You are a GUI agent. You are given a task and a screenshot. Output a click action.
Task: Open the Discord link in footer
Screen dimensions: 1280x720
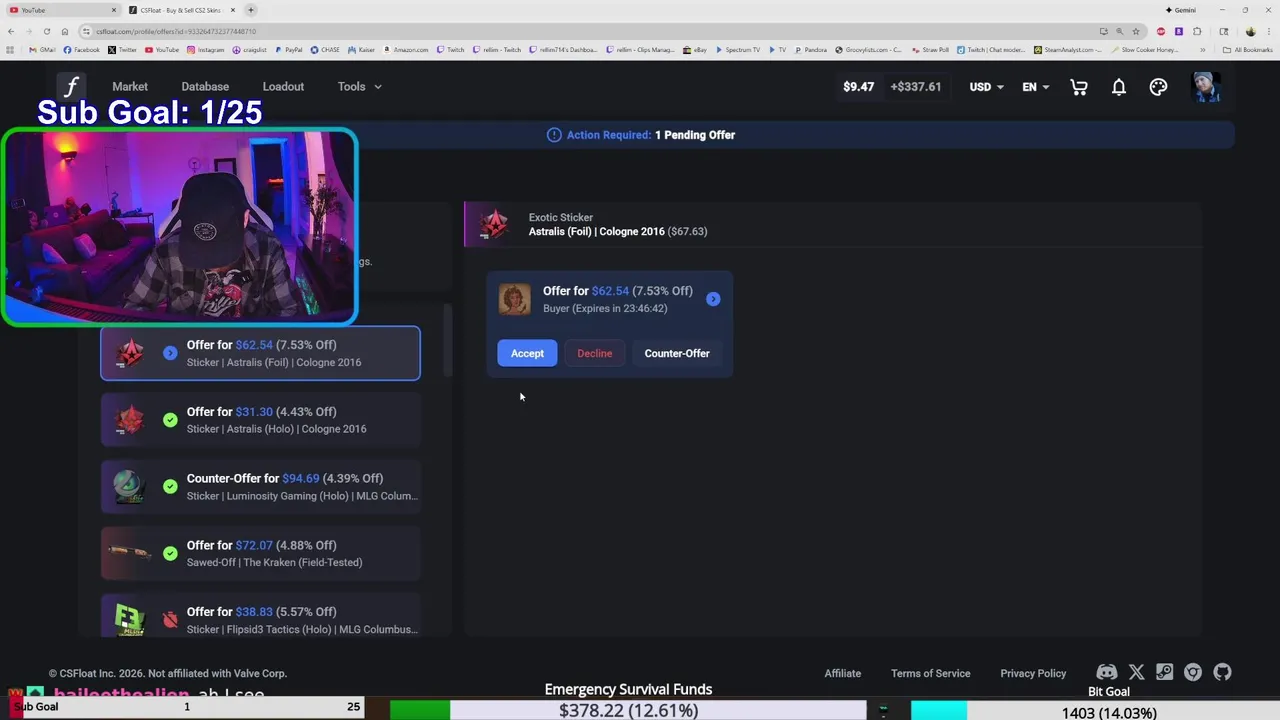click(1107, 673)
